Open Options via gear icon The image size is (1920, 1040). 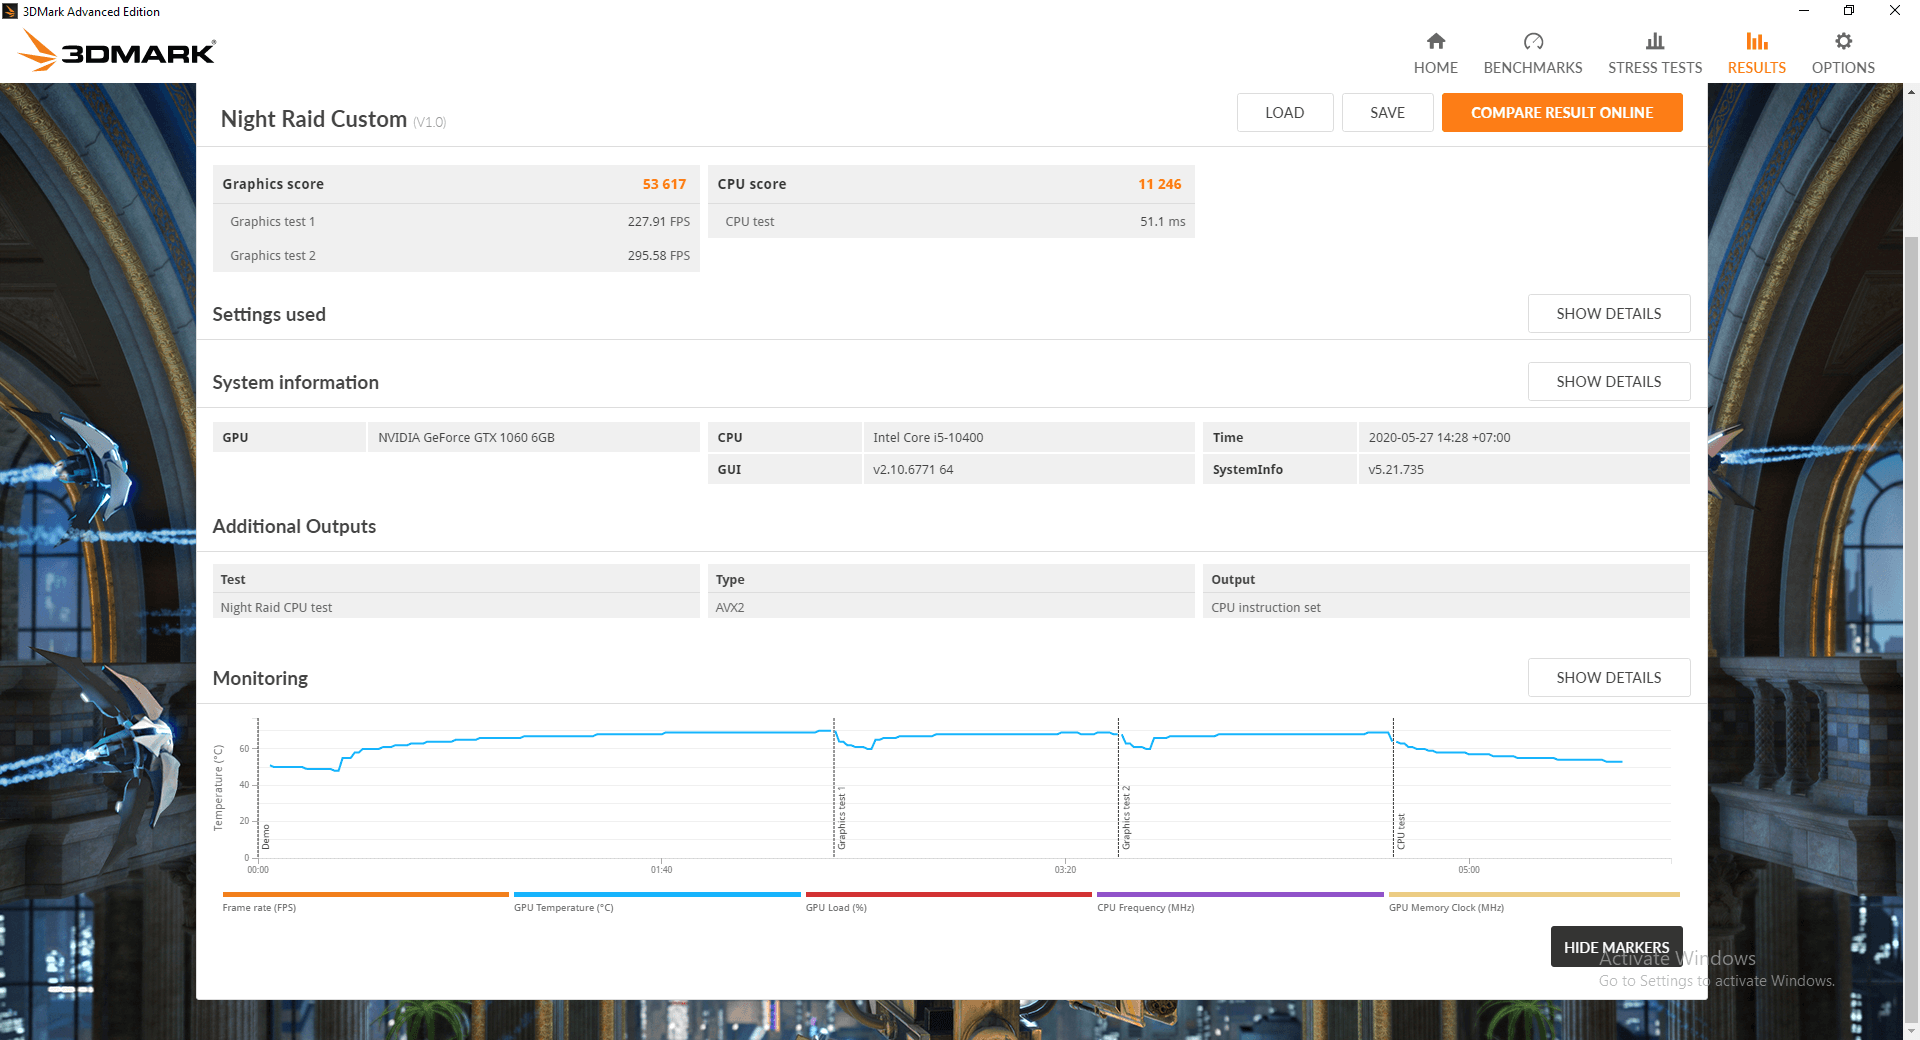tap(1843, 41)
